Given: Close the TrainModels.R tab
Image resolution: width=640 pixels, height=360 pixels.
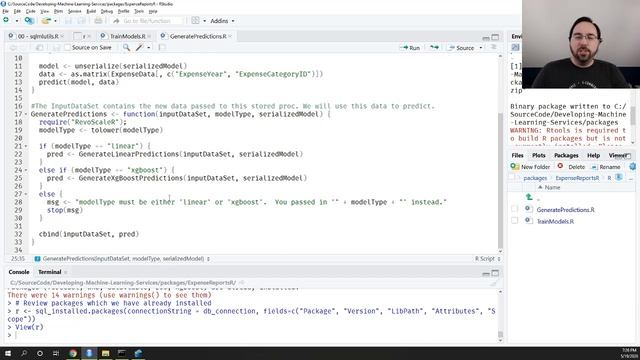Looking at the screenshot, I should pyautogui.click(x=149, y=36).
